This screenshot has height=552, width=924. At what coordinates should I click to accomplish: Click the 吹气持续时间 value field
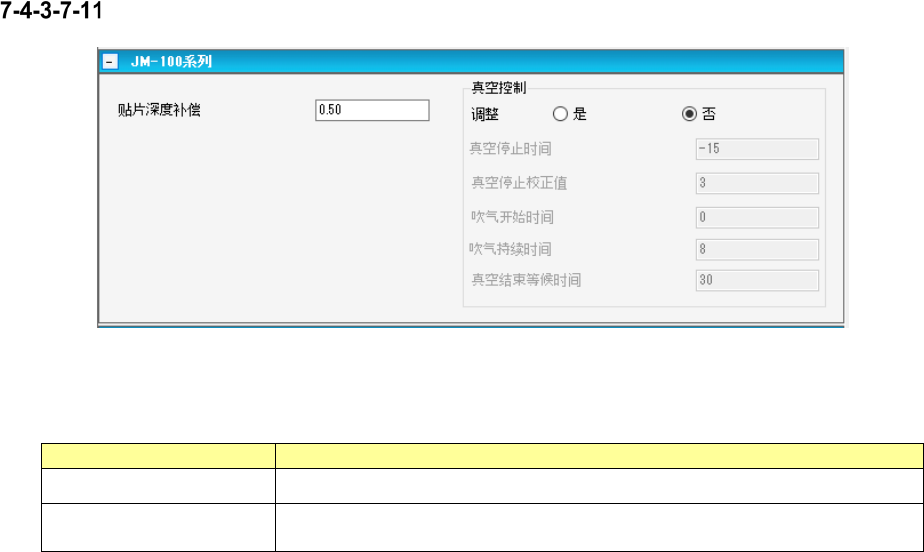757,249
